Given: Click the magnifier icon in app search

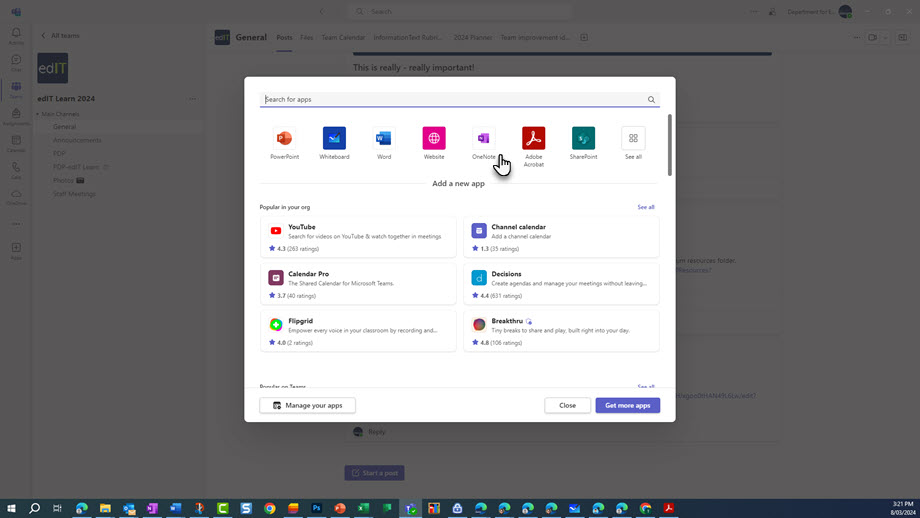Looking at the screenshot, I should [x=651, y=100].
